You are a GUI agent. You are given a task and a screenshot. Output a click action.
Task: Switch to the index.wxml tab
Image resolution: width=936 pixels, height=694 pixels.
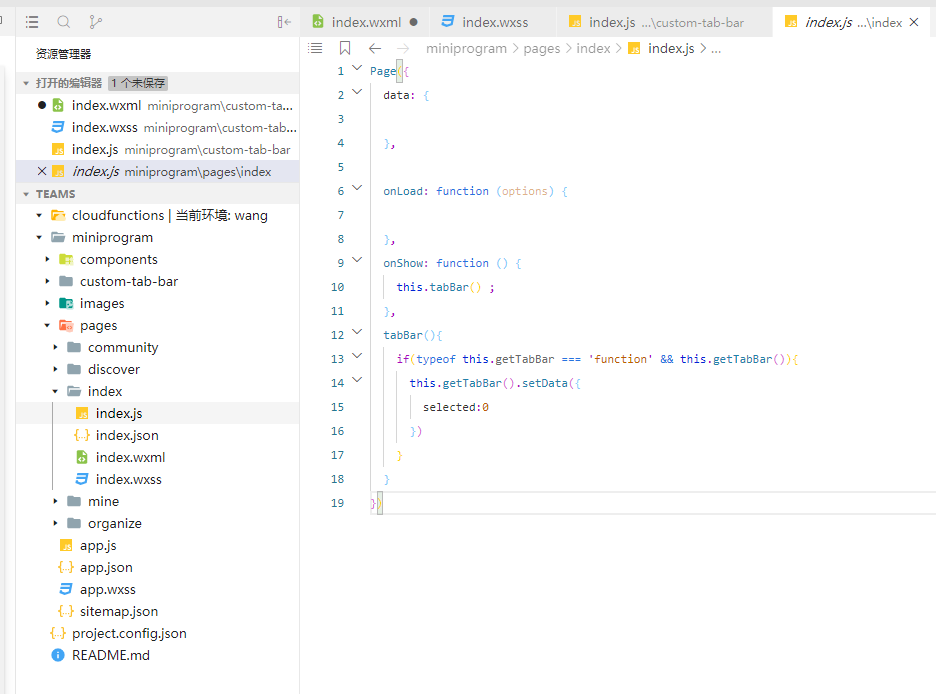click(365, 22)
